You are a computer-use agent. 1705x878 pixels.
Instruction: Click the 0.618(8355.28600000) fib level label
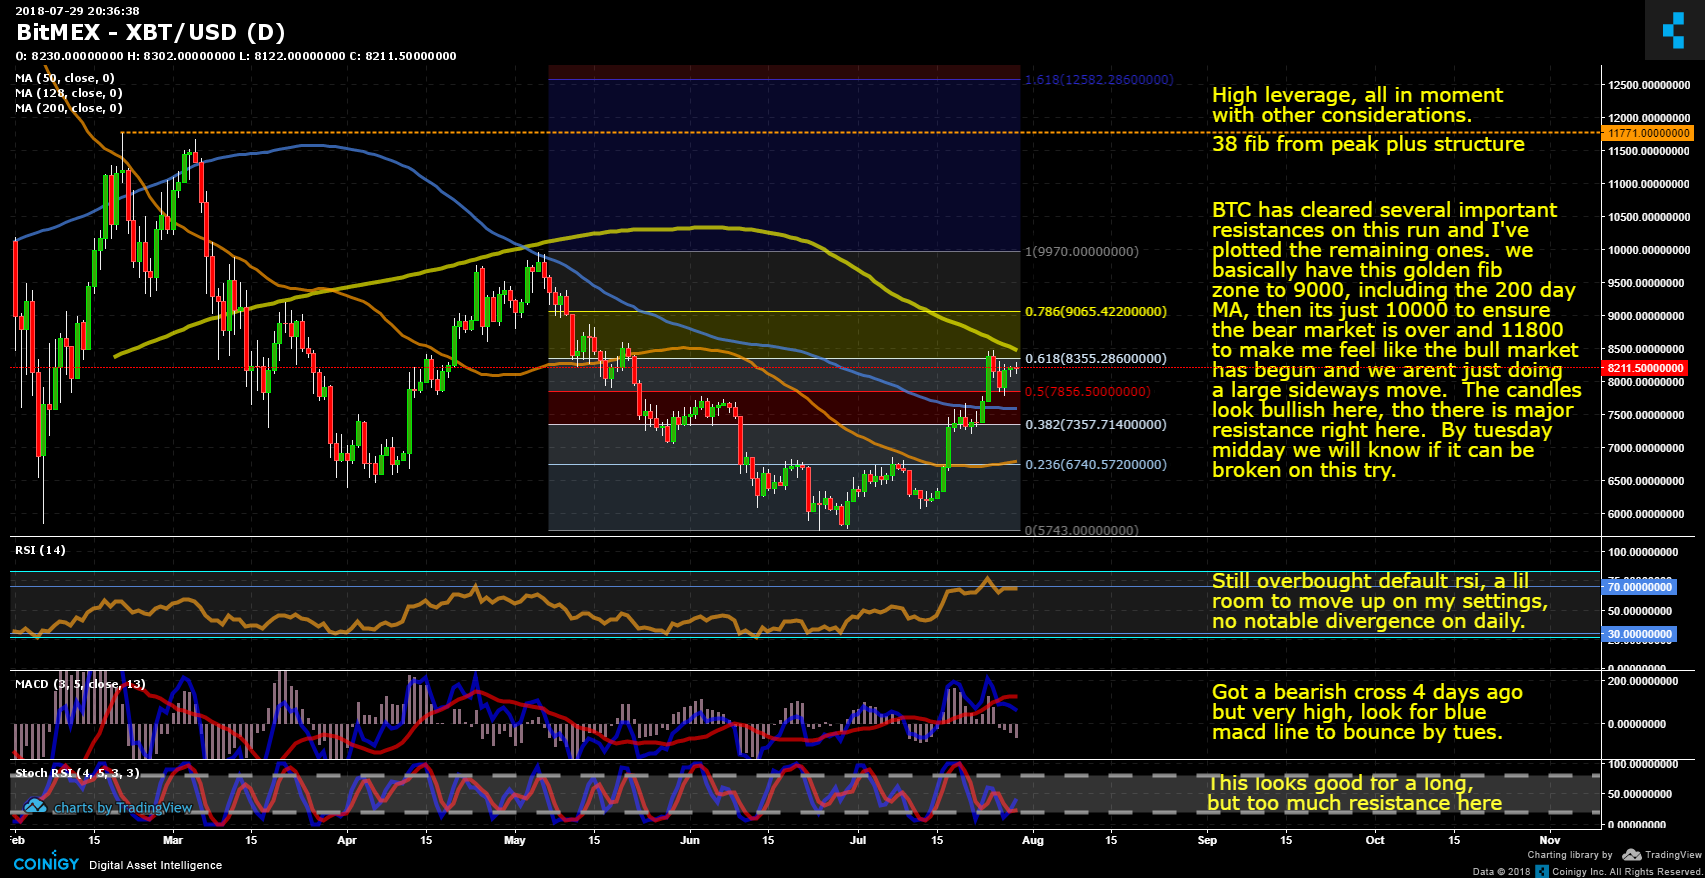tap(1096, 358)
